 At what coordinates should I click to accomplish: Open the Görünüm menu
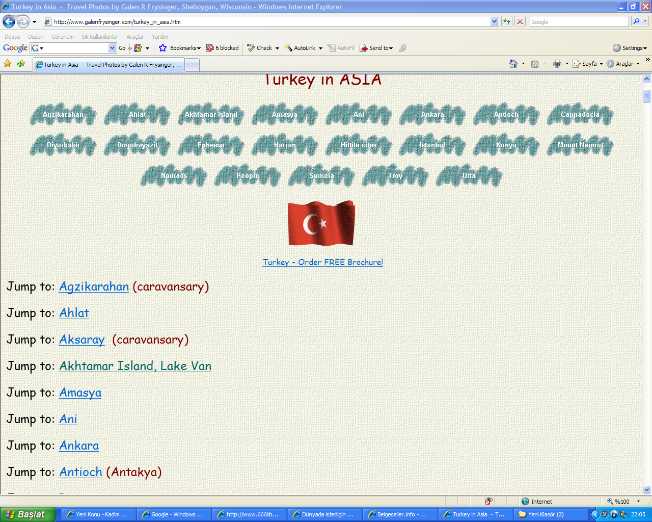(62, 37)
